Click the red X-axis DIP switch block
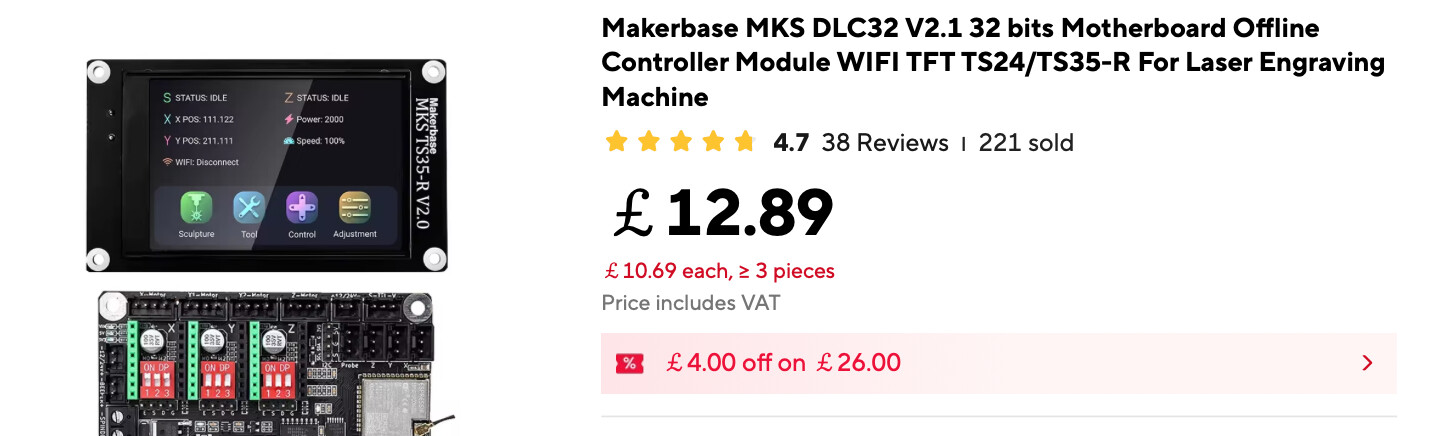 coord(158,381)
